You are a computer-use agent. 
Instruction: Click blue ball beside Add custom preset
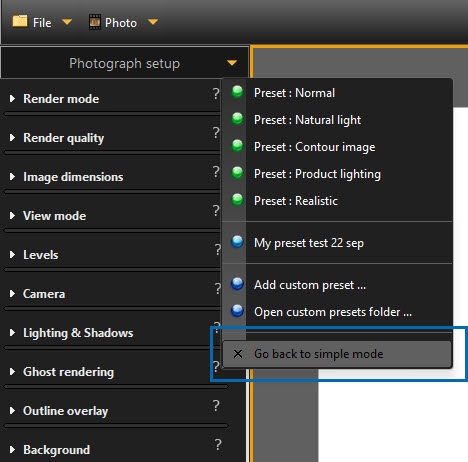point(237,284)
